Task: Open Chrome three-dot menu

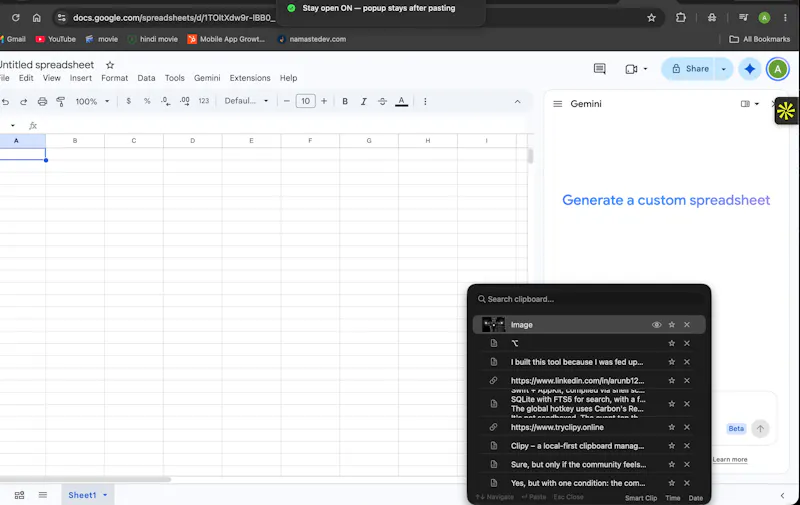Action: point(785,18)
